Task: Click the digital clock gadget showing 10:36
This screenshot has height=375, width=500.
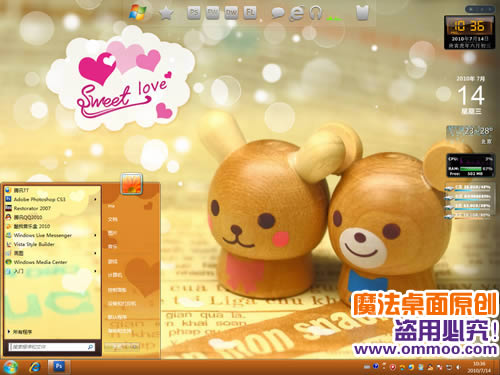Action: click(469, 32)
